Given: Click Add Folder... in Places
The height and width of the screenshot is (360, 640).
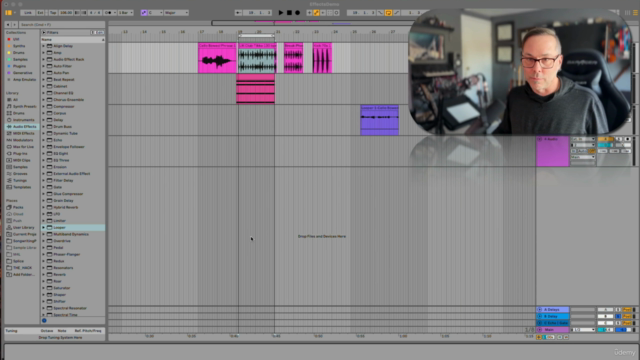Looking at the screenshot, I should click(24, 275).
